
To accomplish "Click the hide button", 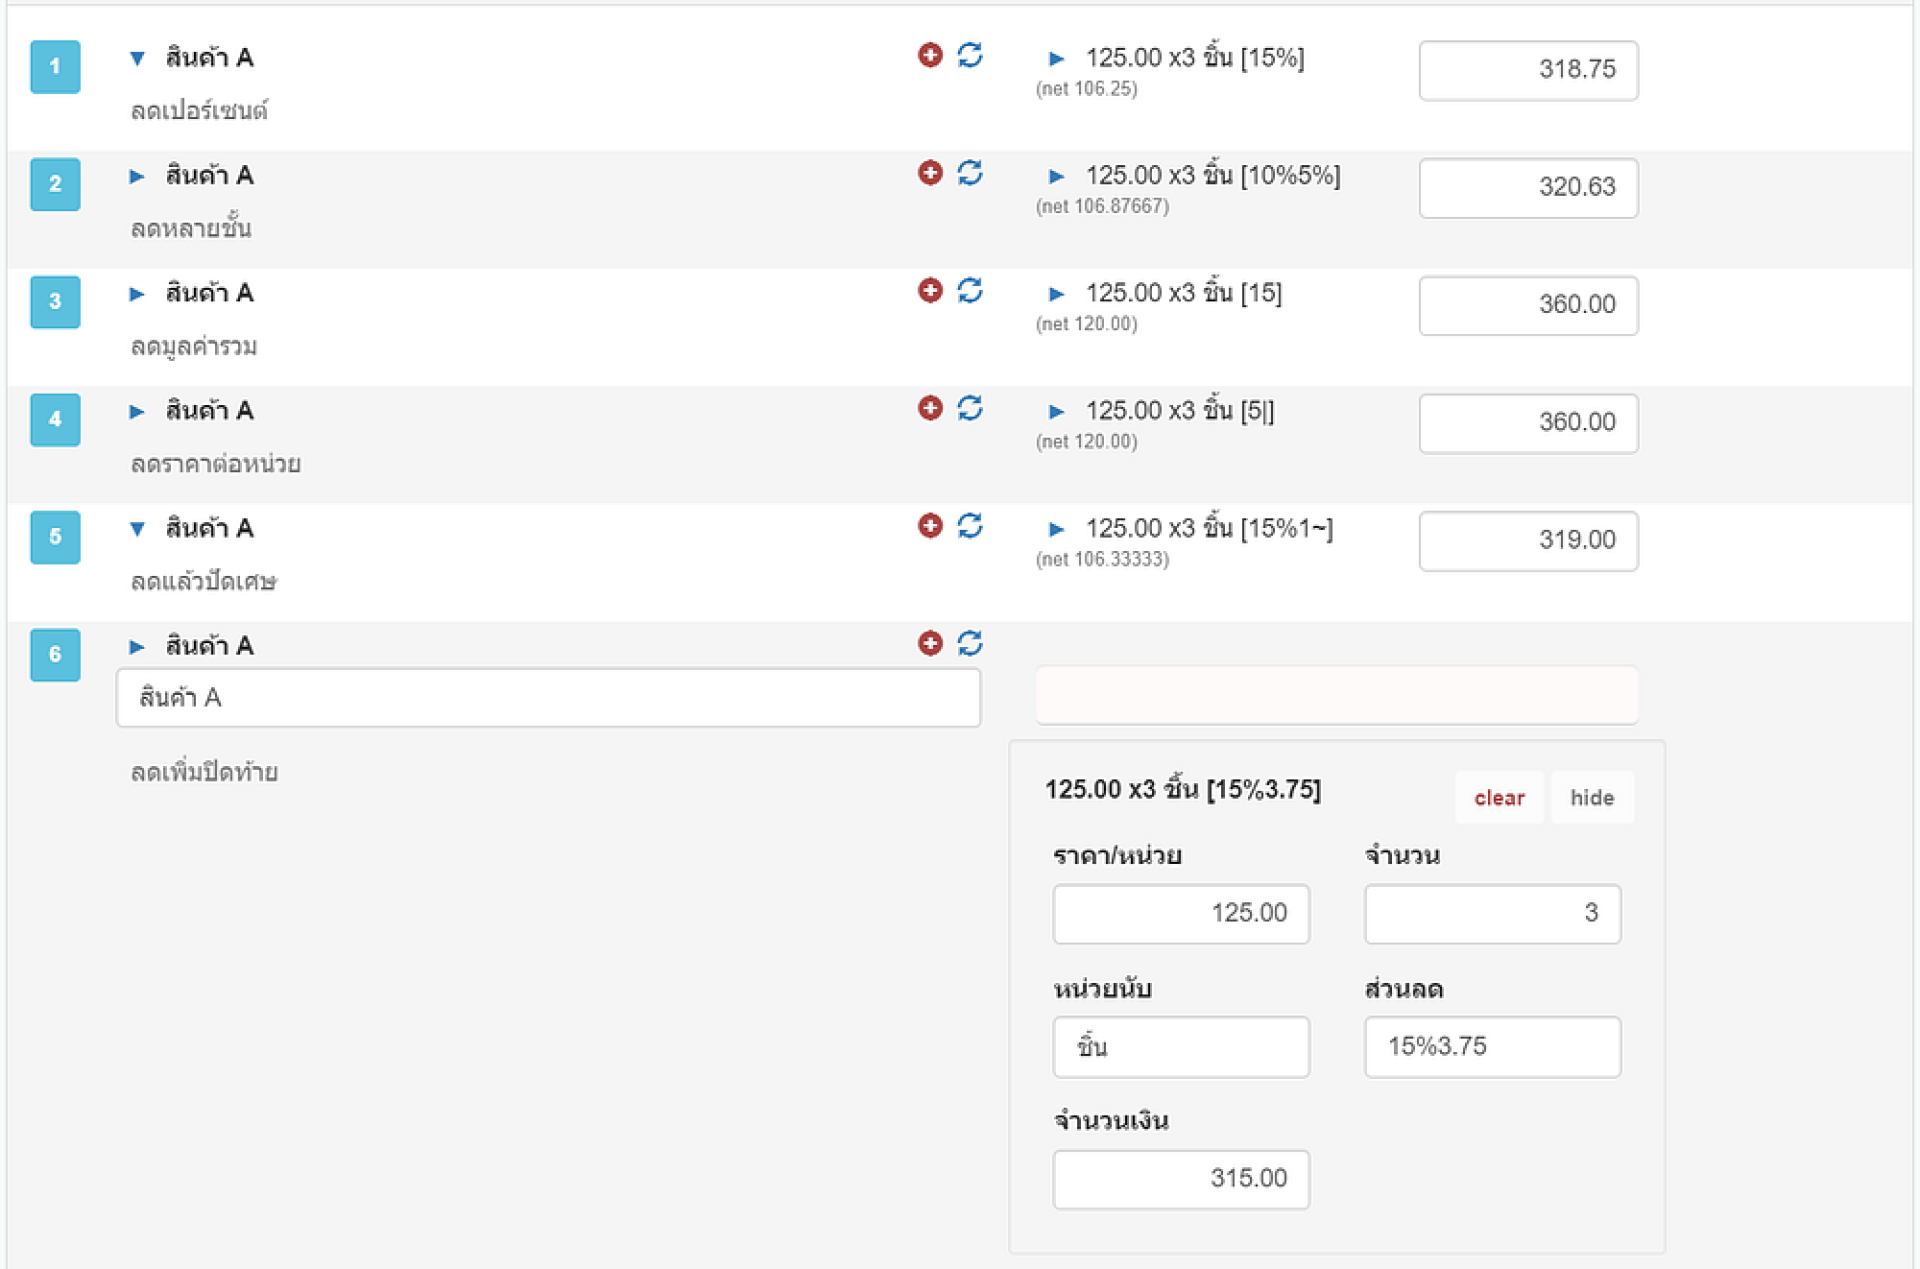I will [x=1591, y=798].
